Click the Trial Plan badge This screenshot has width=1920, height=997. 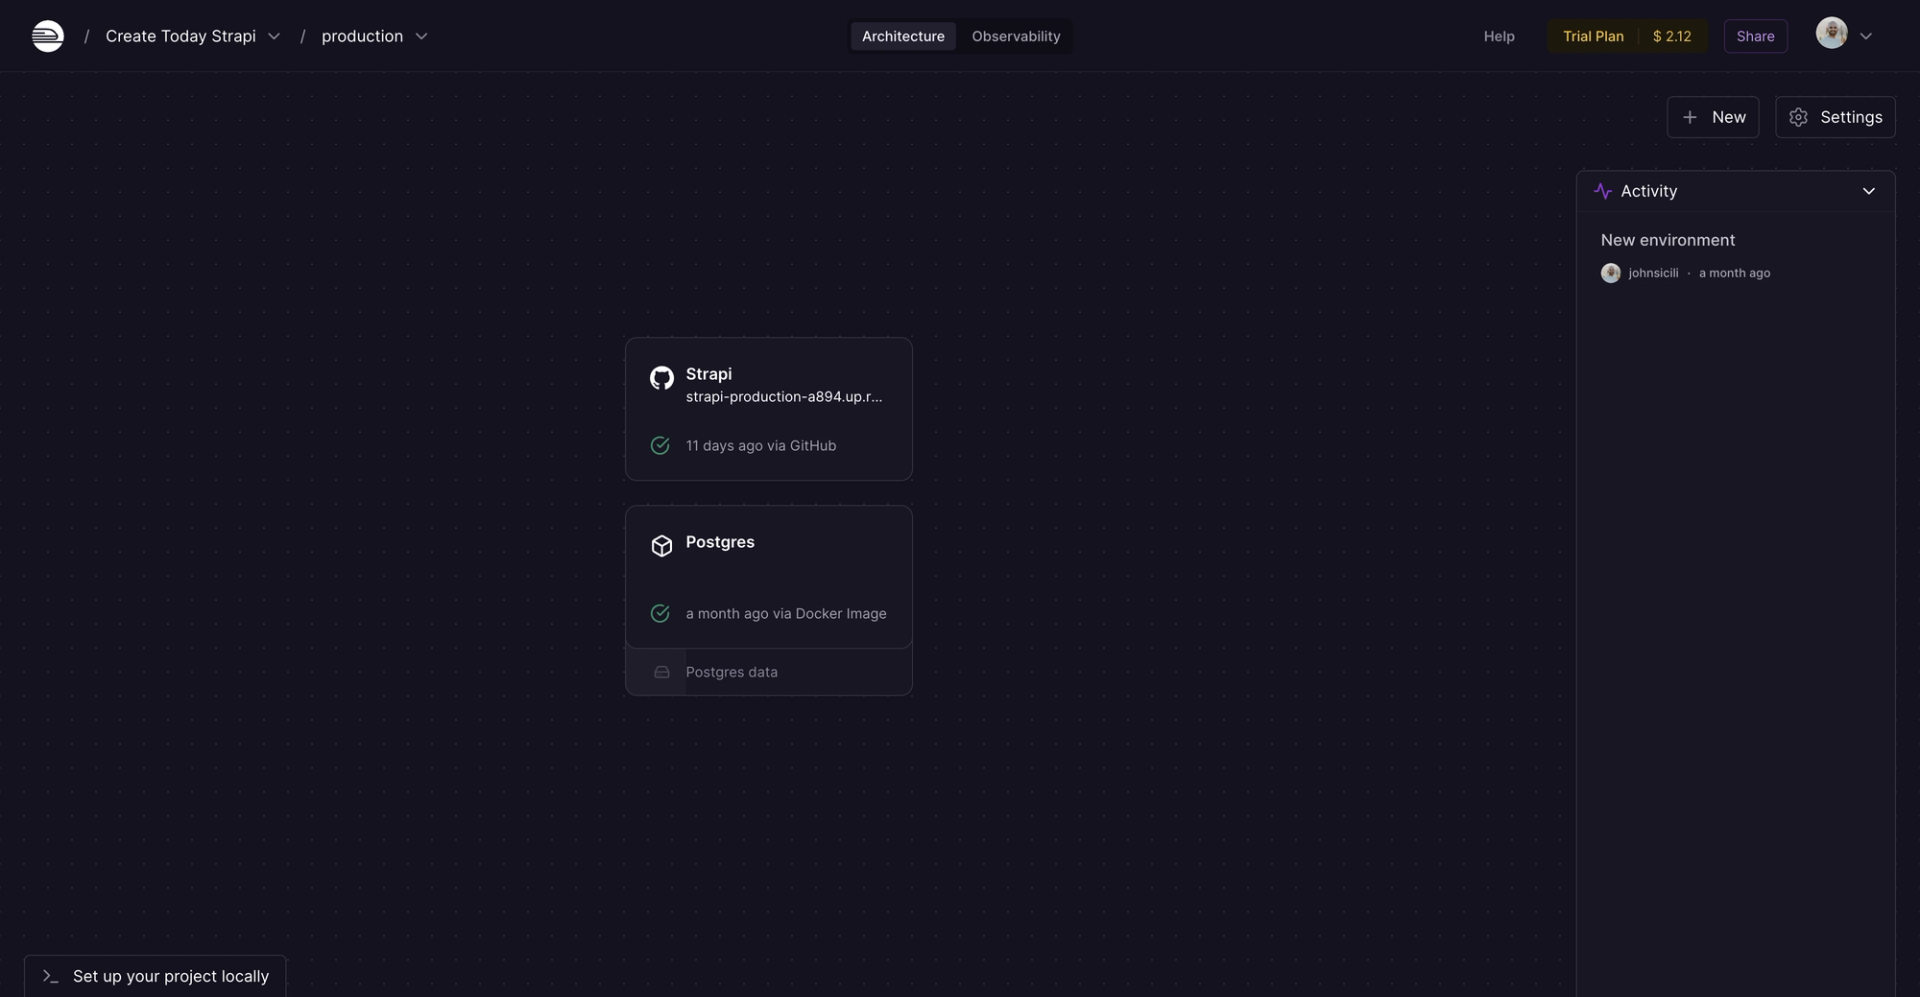[x=1593, y=36]
